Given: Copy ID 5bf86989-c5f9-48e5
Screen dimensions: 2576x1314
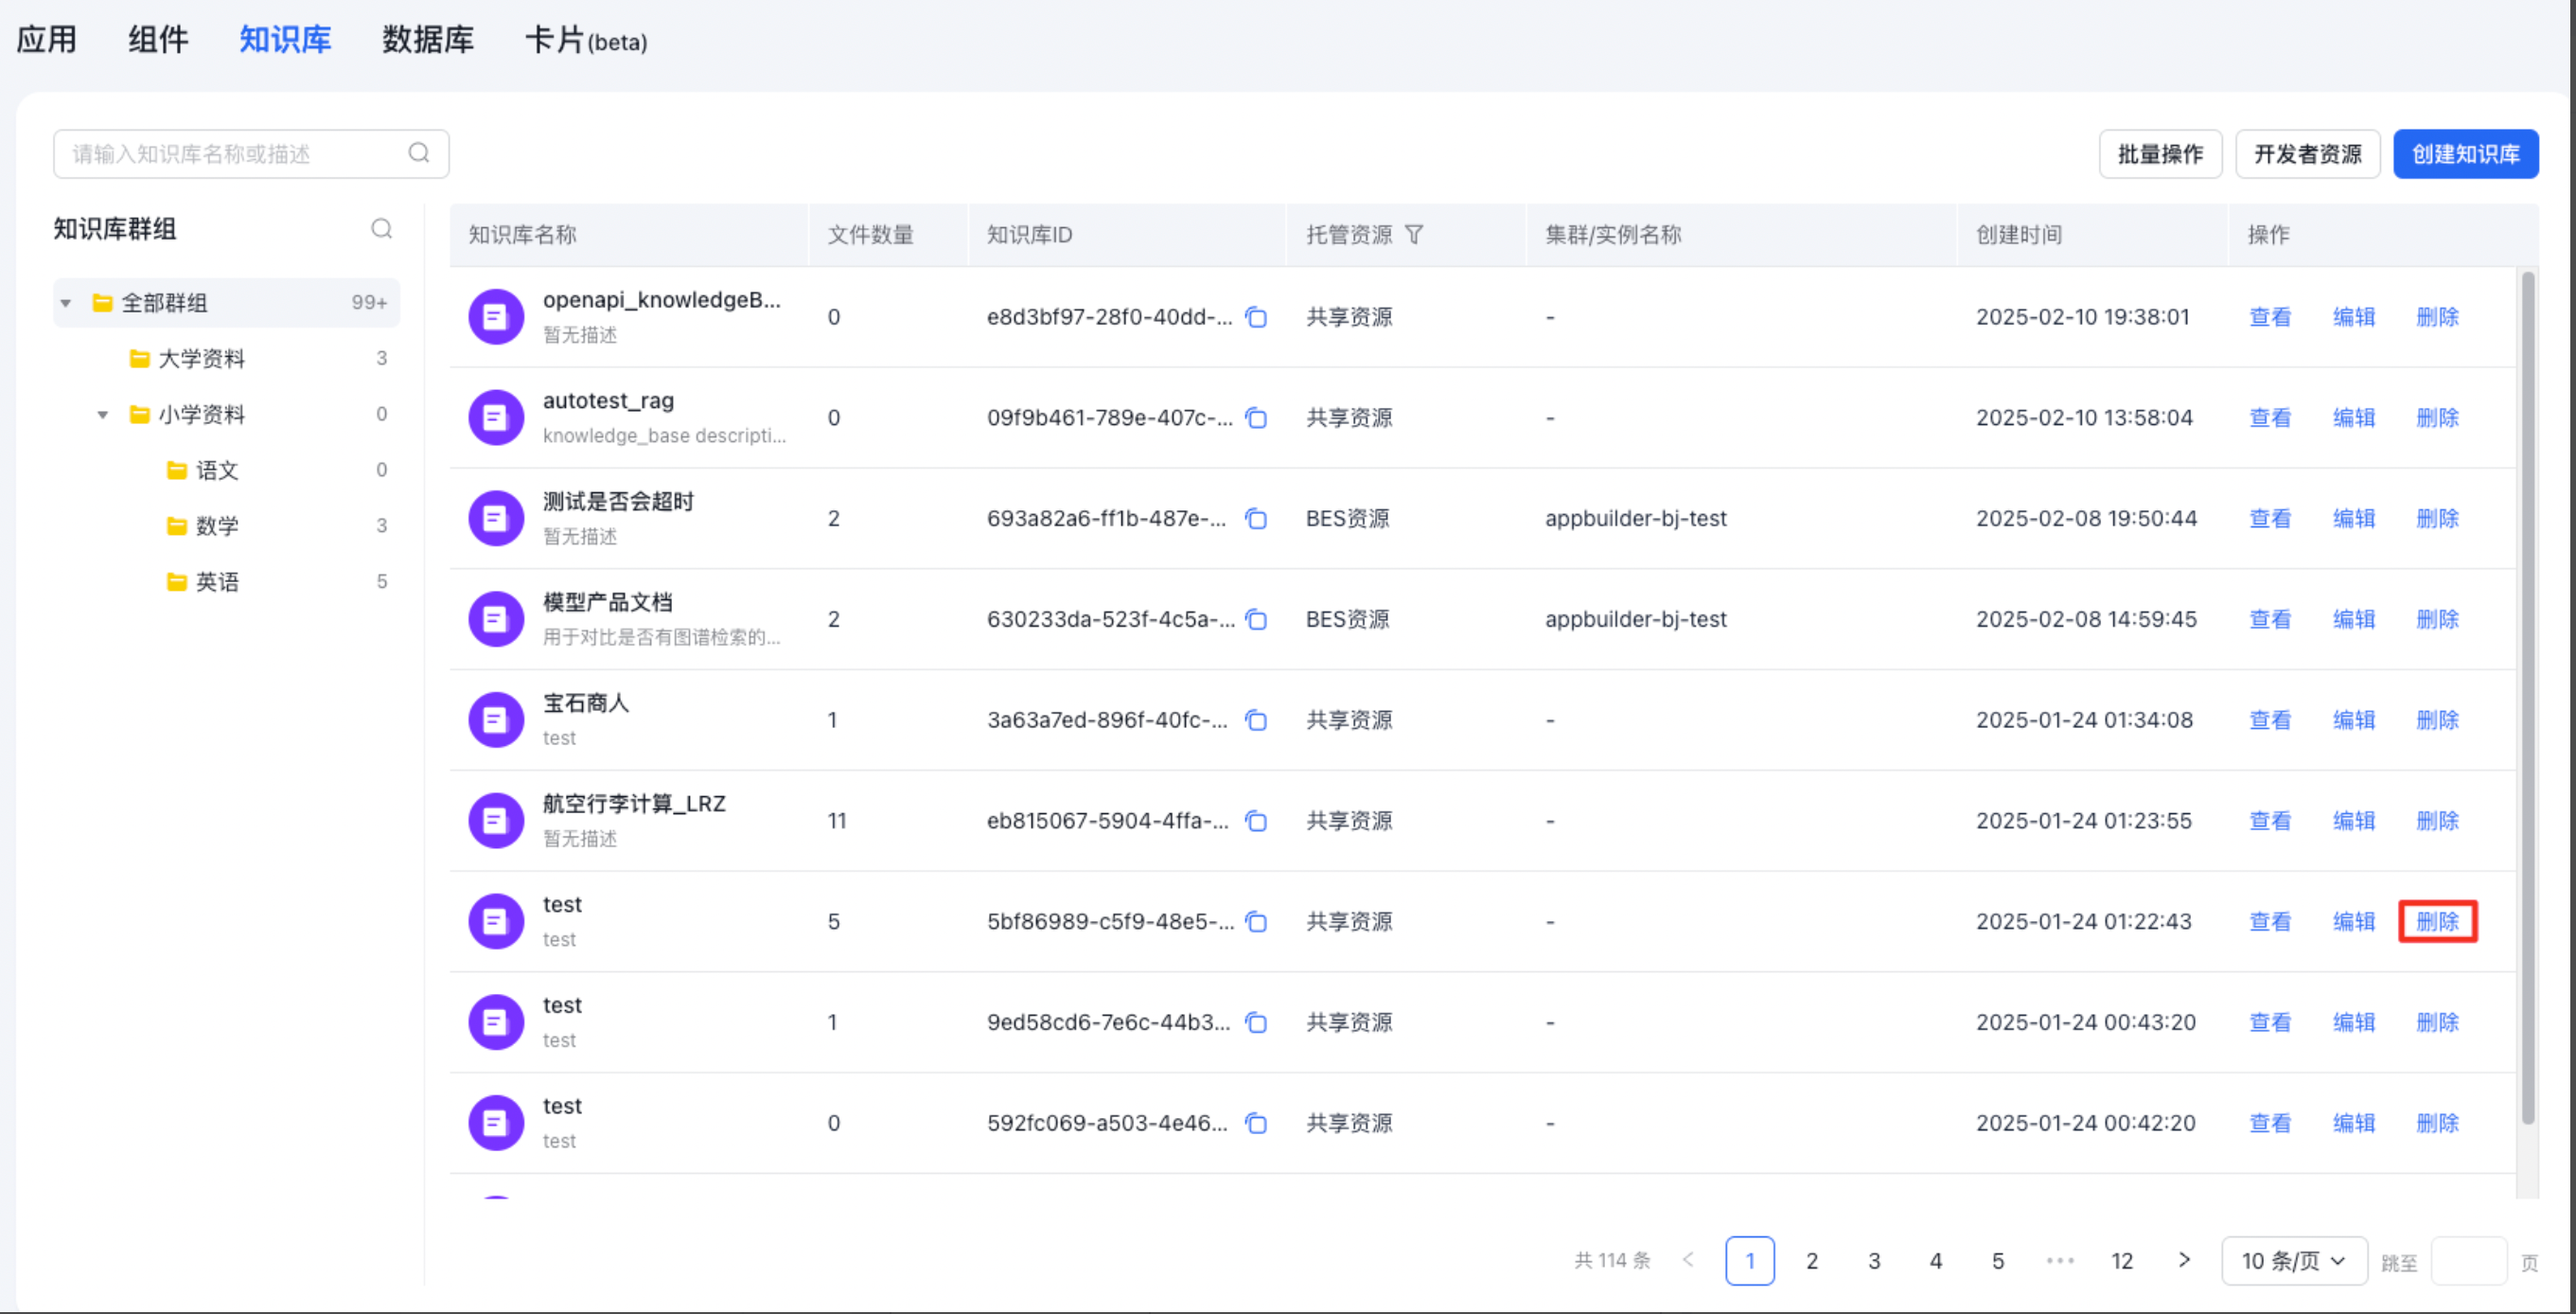Looking at the screenshot, I should click(1256, 922).
